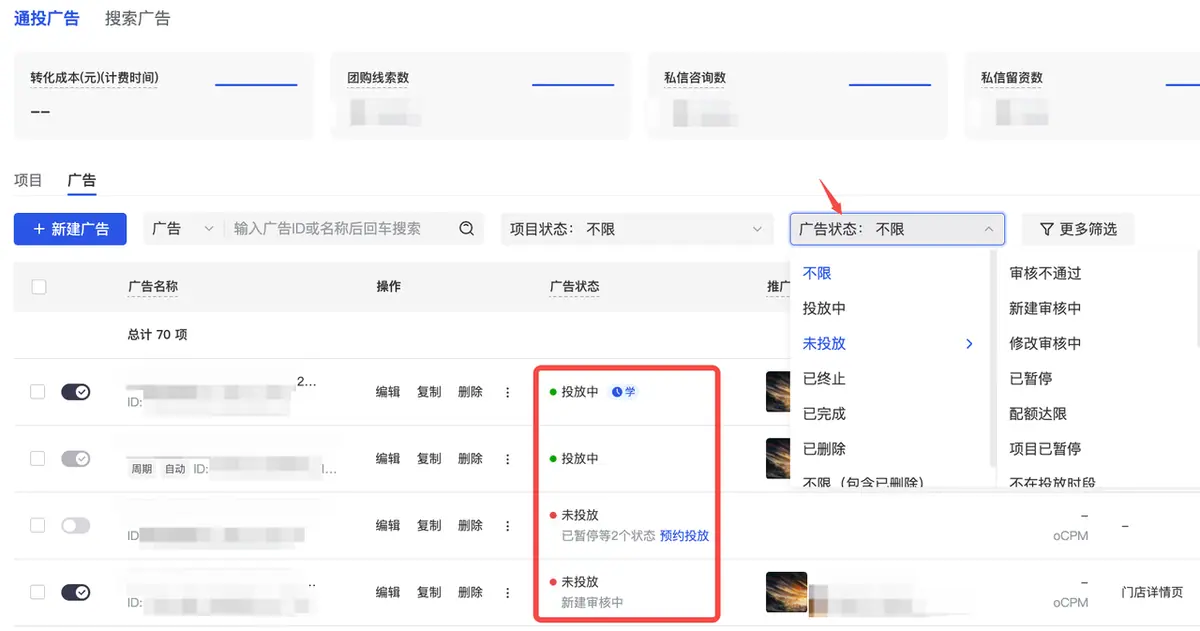Click 复制 in the 预约投放 row
Screen dimensions: 1200x631
[x=429, y=526]
